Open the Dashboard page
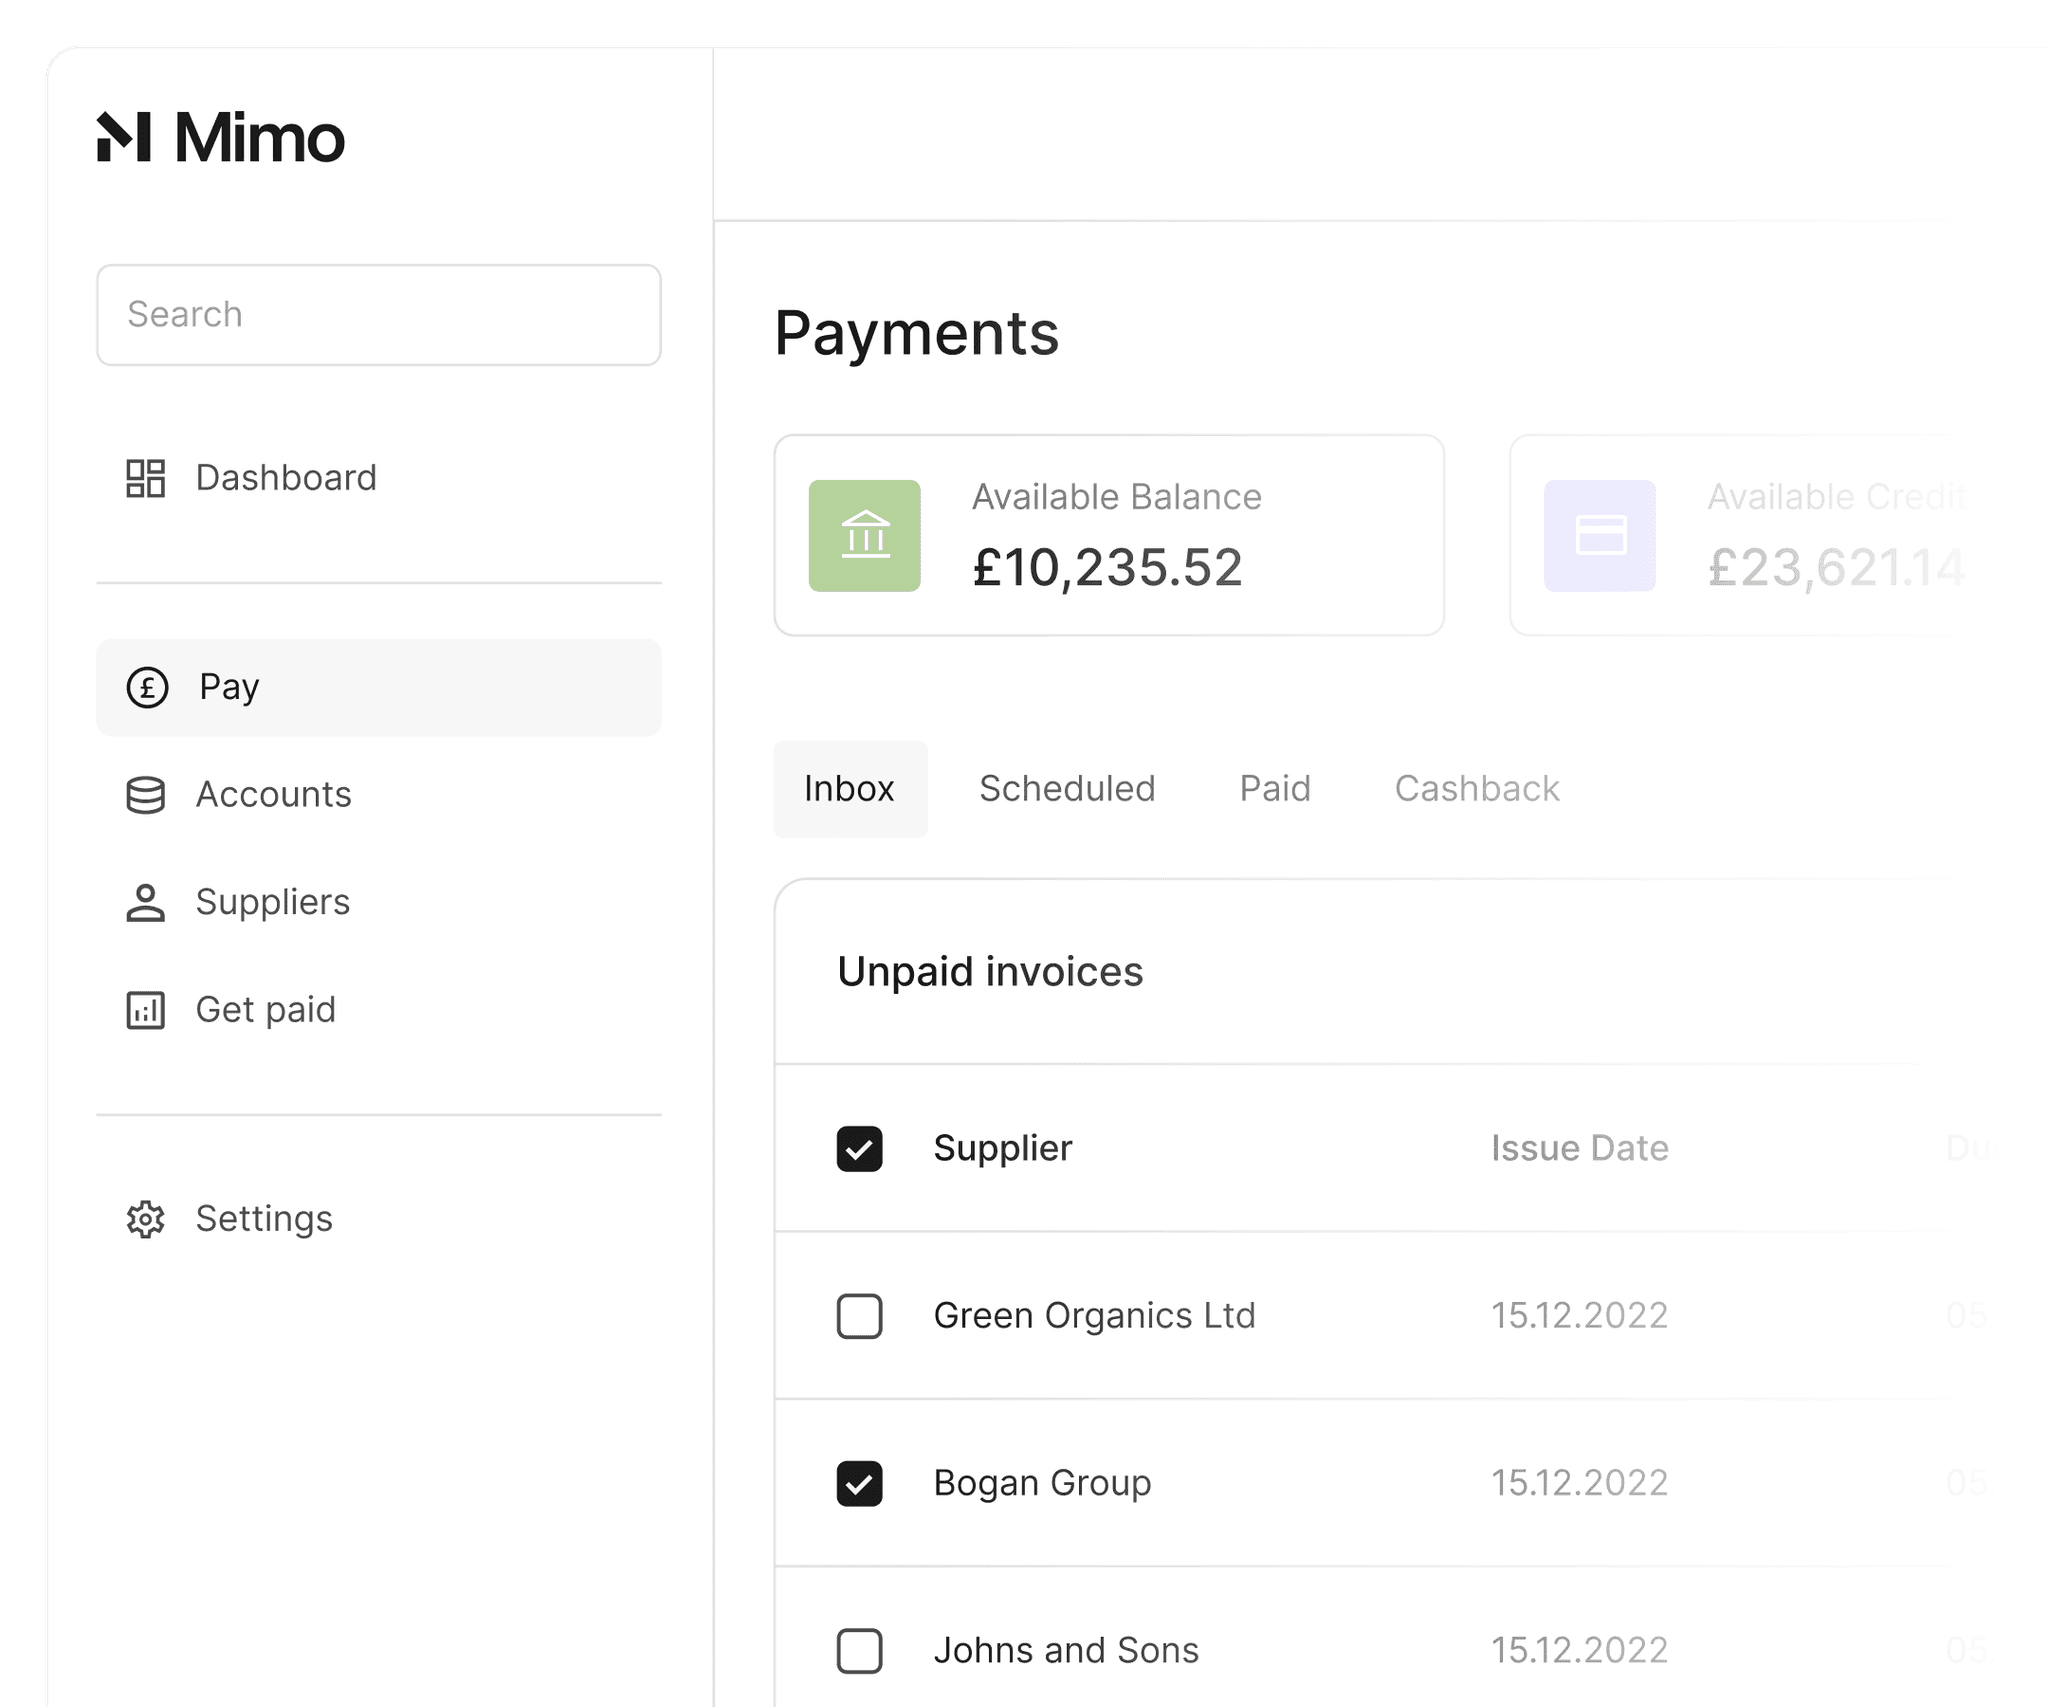The height and width of the screenshot is (1707, 2048). (x=285, y=479)
